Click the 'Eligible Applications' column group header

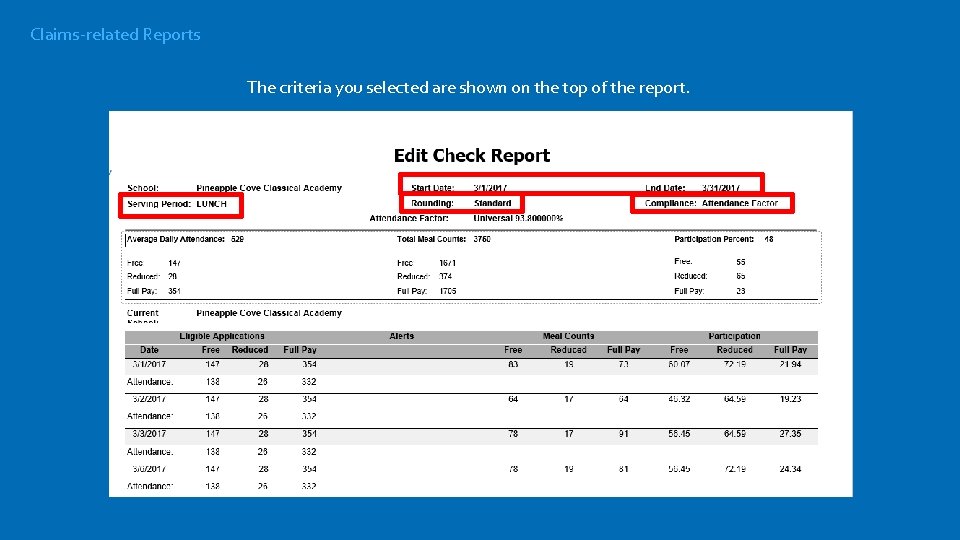pyautogui.click(x=222, y=336)
